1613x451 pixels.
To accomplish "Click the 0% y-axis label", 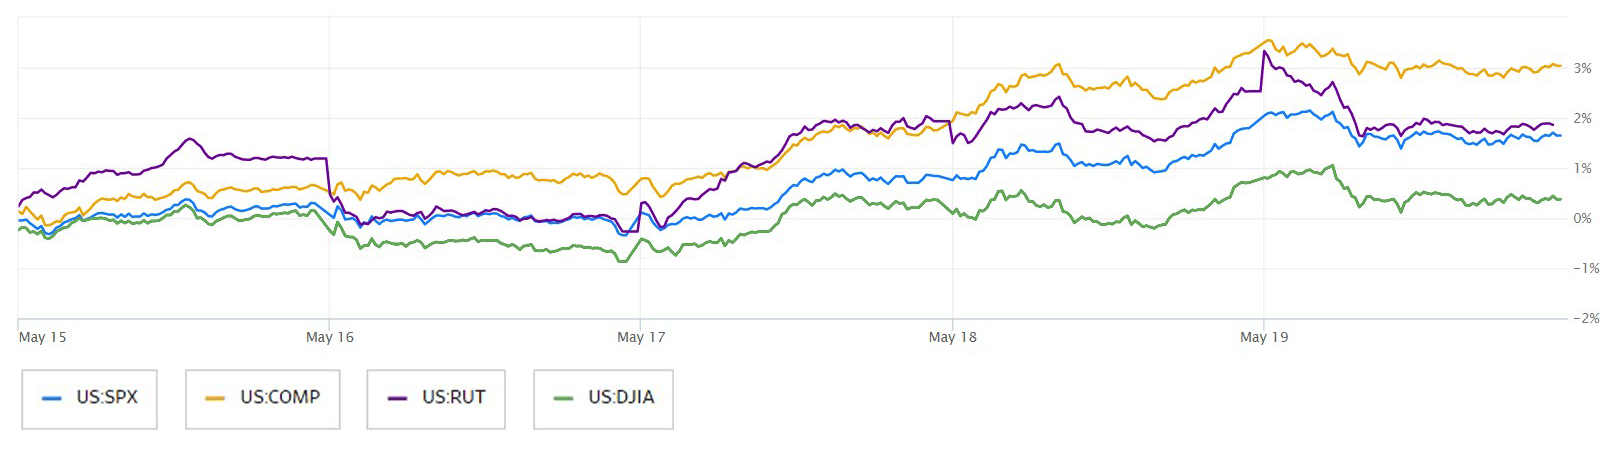I will click(1582, 218).
